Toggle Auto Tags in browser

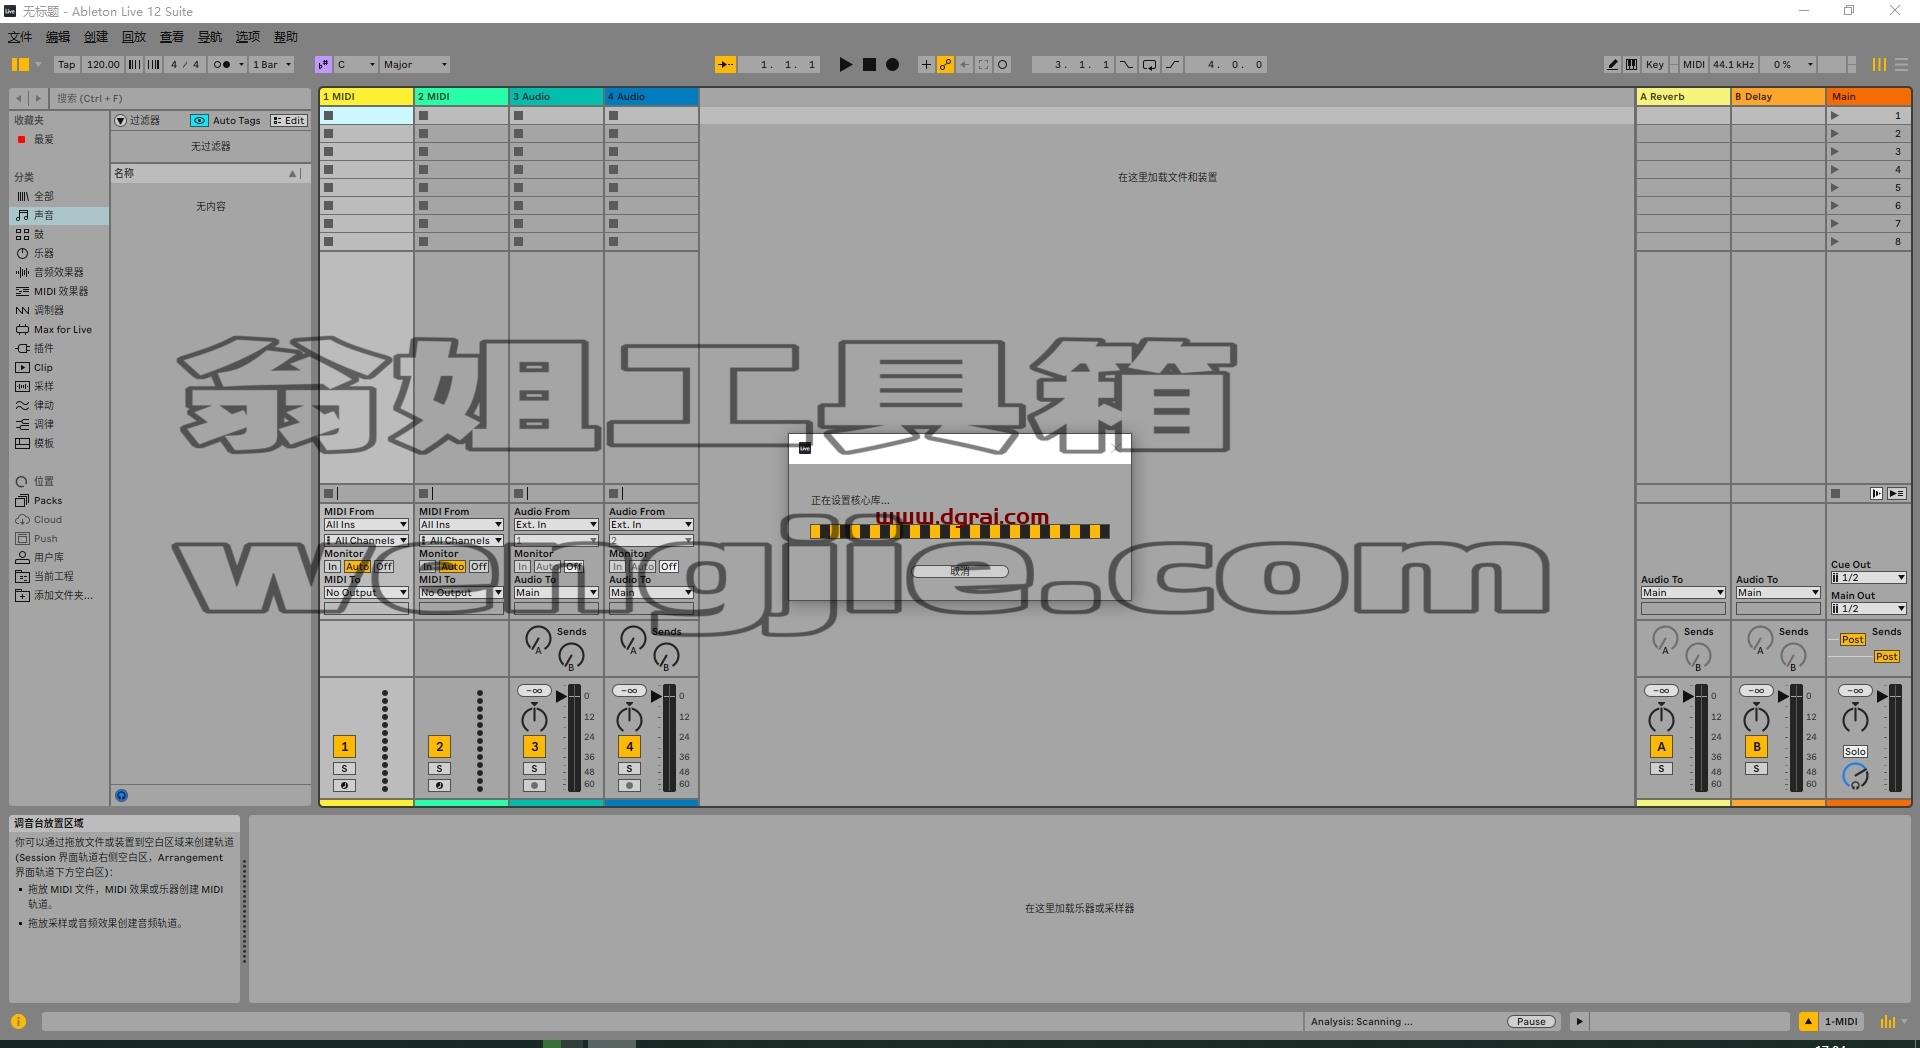(226, 120)
